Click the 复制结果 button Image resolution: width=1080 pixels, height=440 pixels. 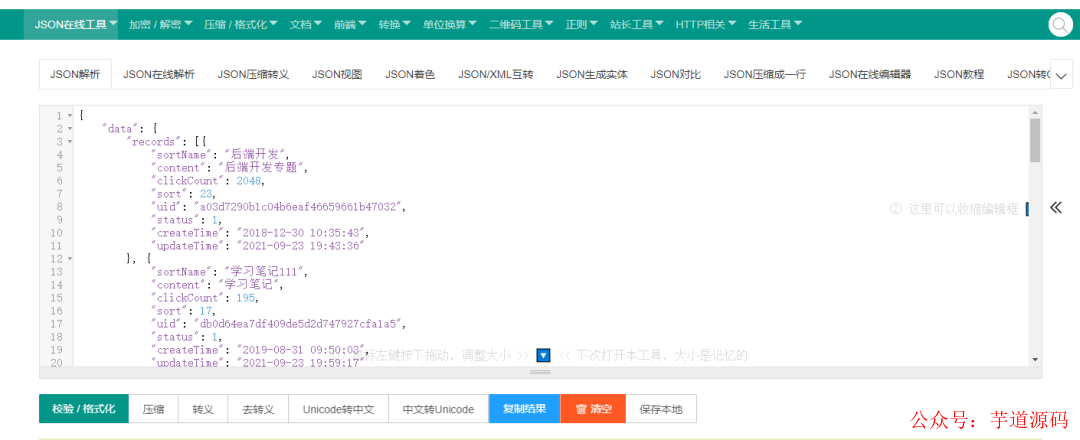(x=525, y=409)
